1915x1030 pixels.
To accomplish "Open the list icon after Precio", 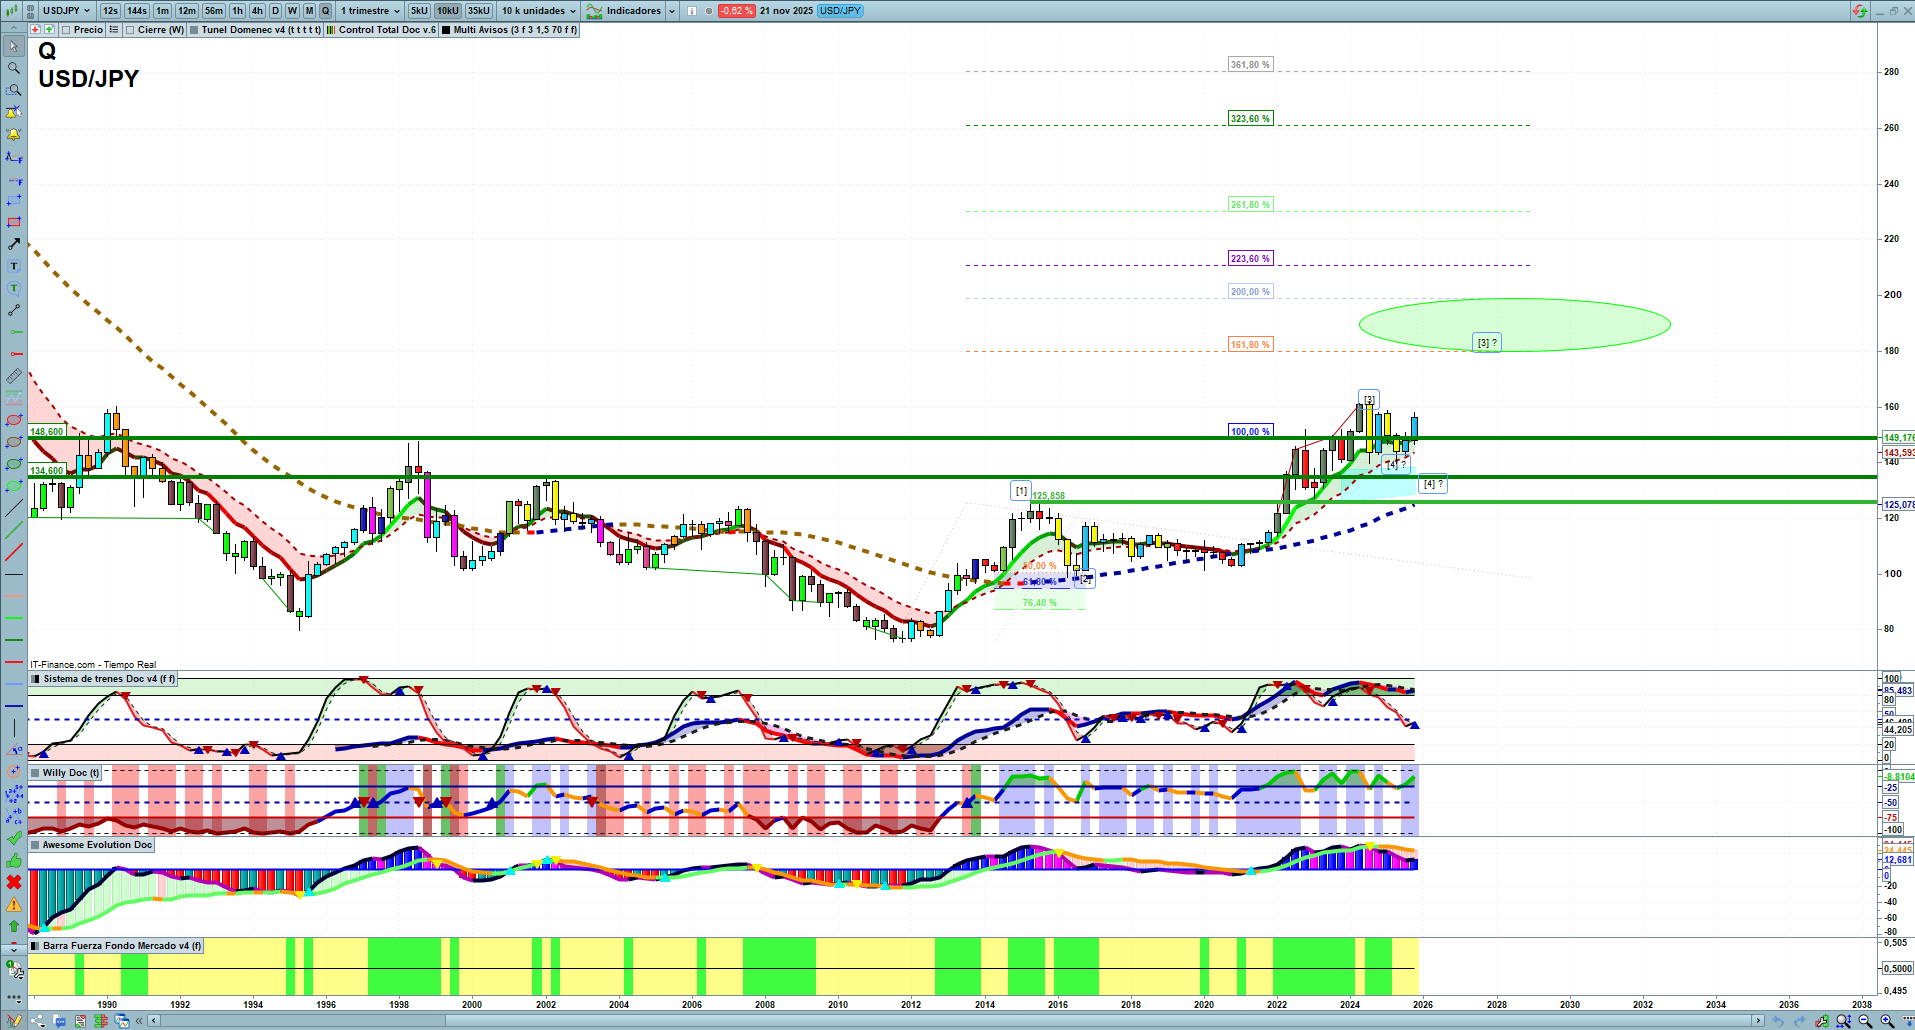I will click(114, 30).
